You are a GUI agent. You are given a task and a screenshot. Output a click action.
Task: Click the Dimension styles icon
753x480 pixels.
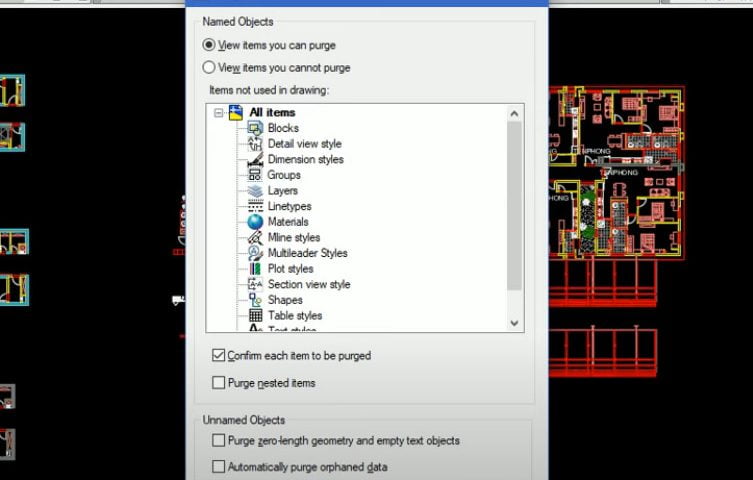(255, 160)
